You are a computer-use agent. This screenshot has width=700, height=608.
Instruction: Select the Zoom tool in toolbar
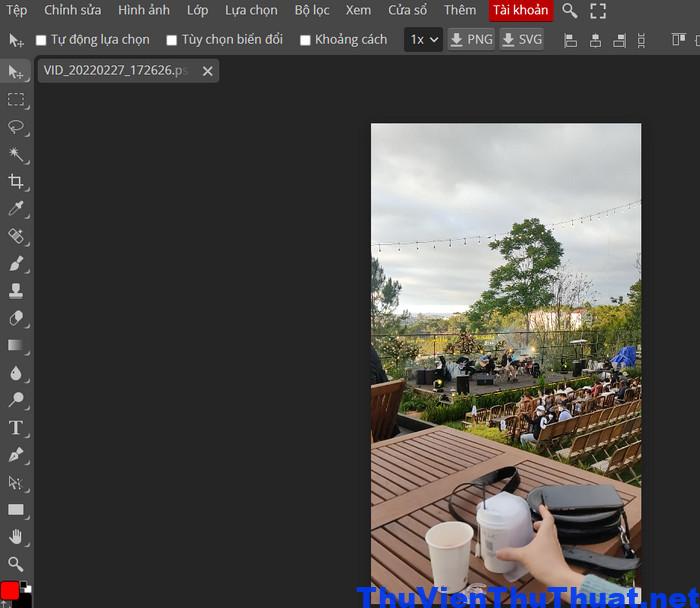(x=16, y=564)
